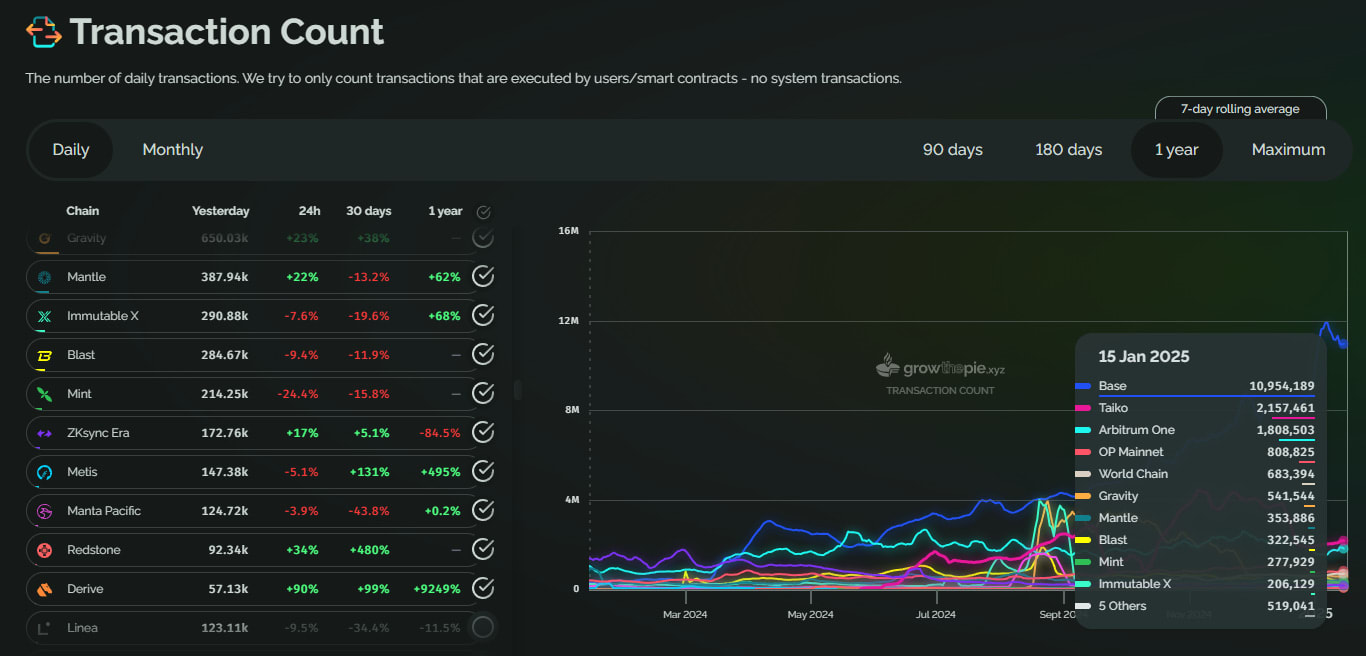Select the 180 days timespan

[1068, 150]
